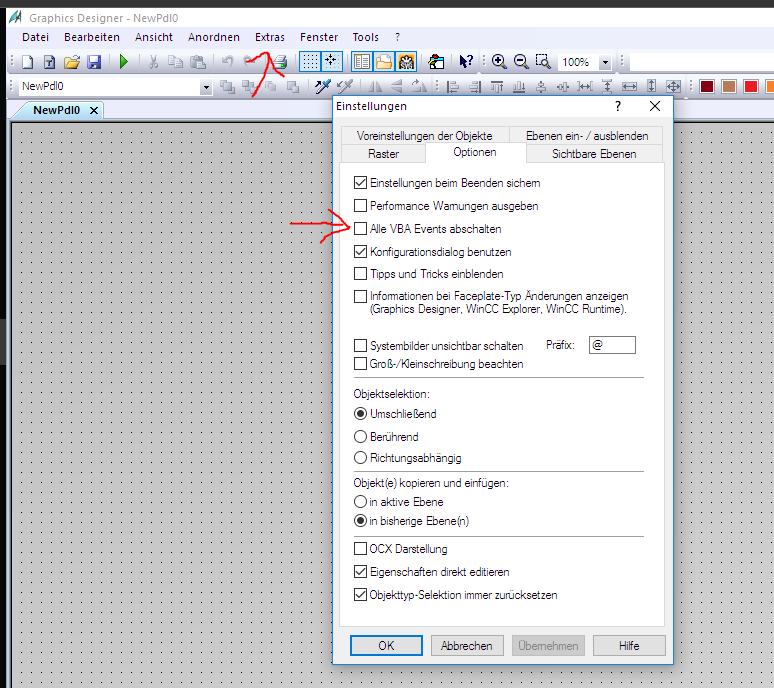Click the Copy icon in the toolbar
The image size is (774, 688).
pyautogui.click(x=175, y=62)
